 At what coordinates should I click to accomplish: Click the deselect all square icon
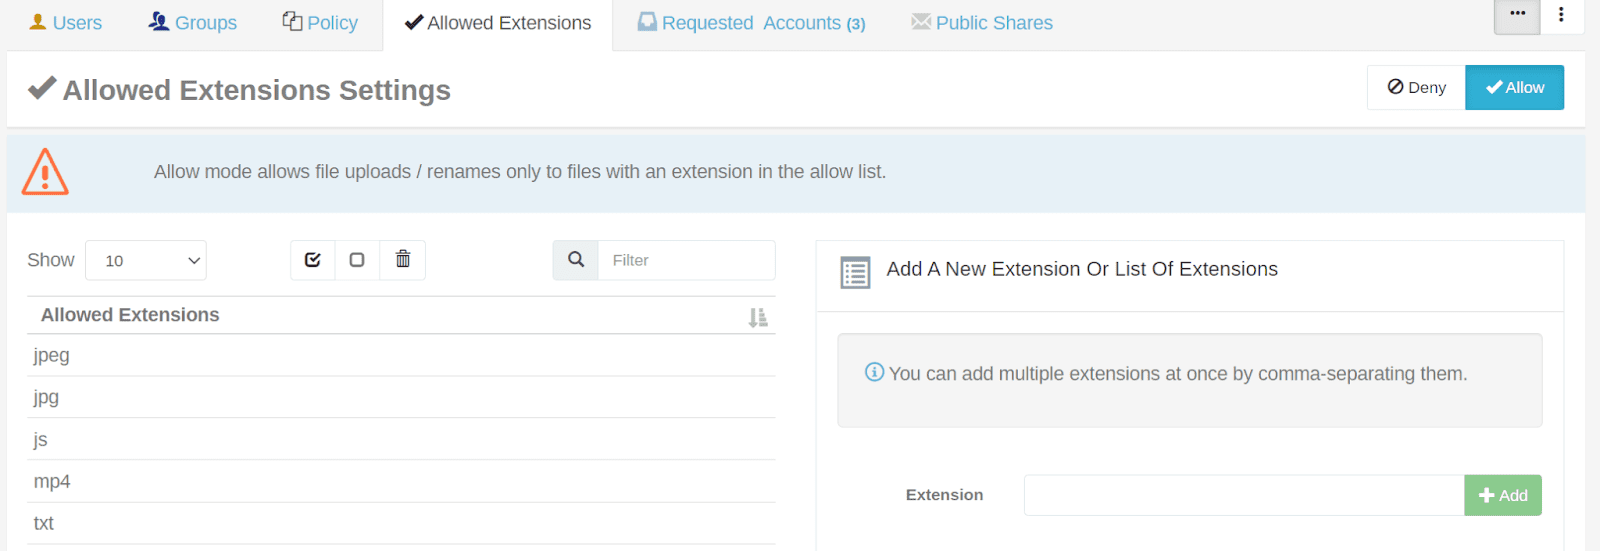pos(357,260)
